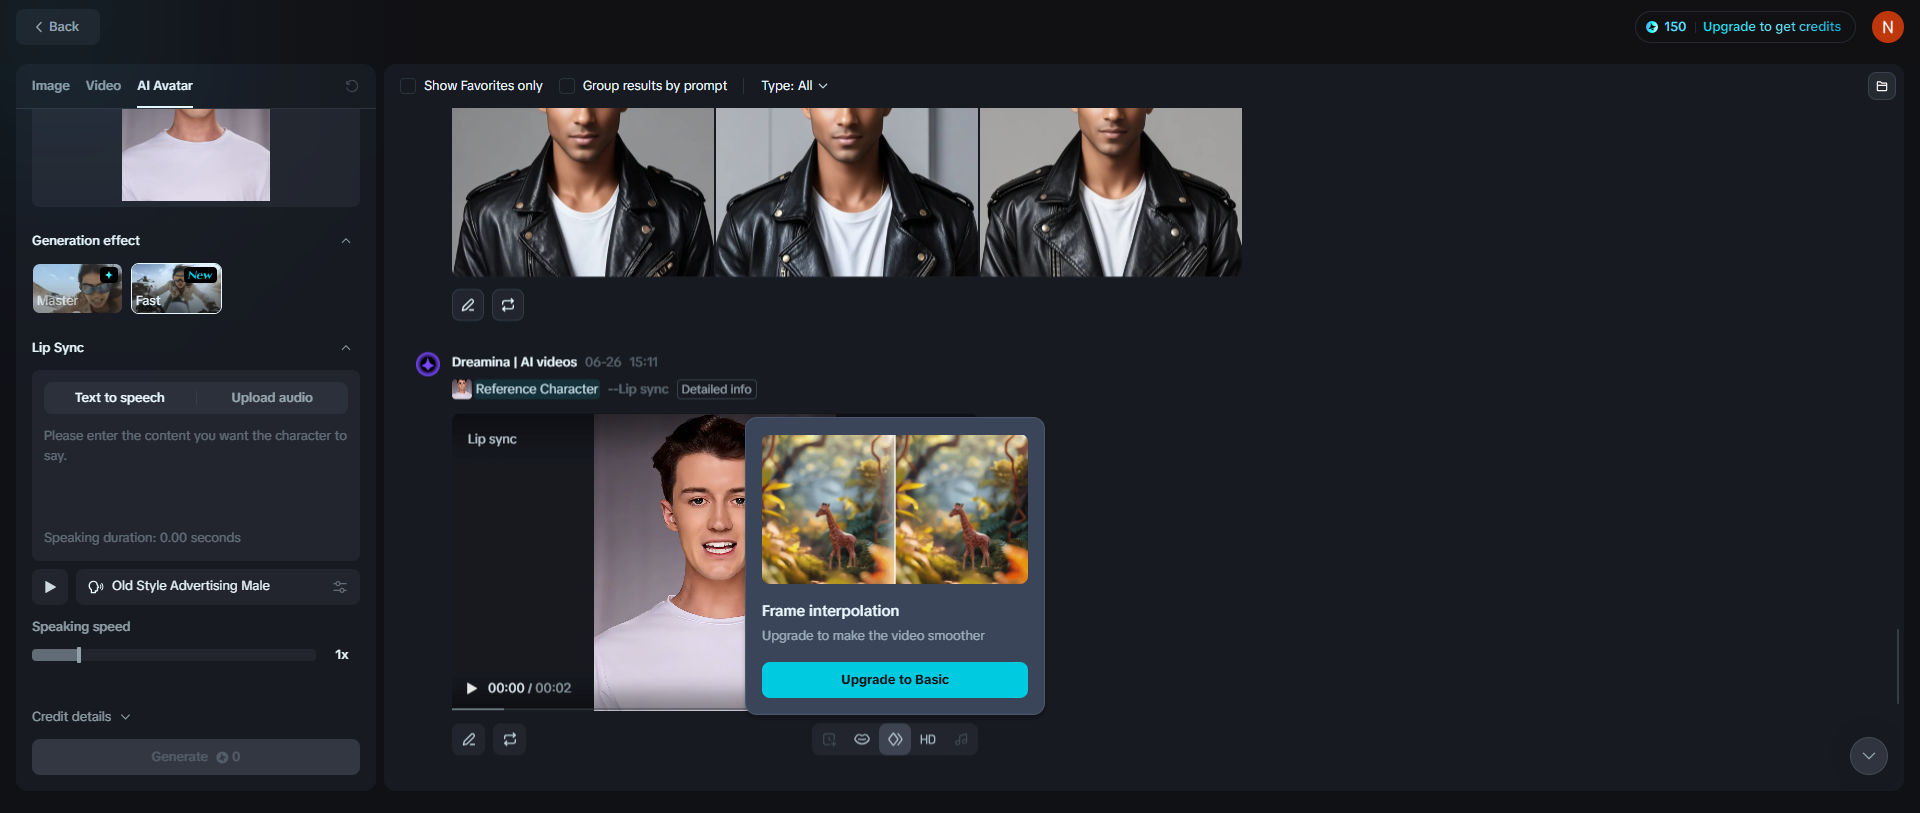
Task: Click the reset icon beside AI Avatar tab
Action: 352,86
